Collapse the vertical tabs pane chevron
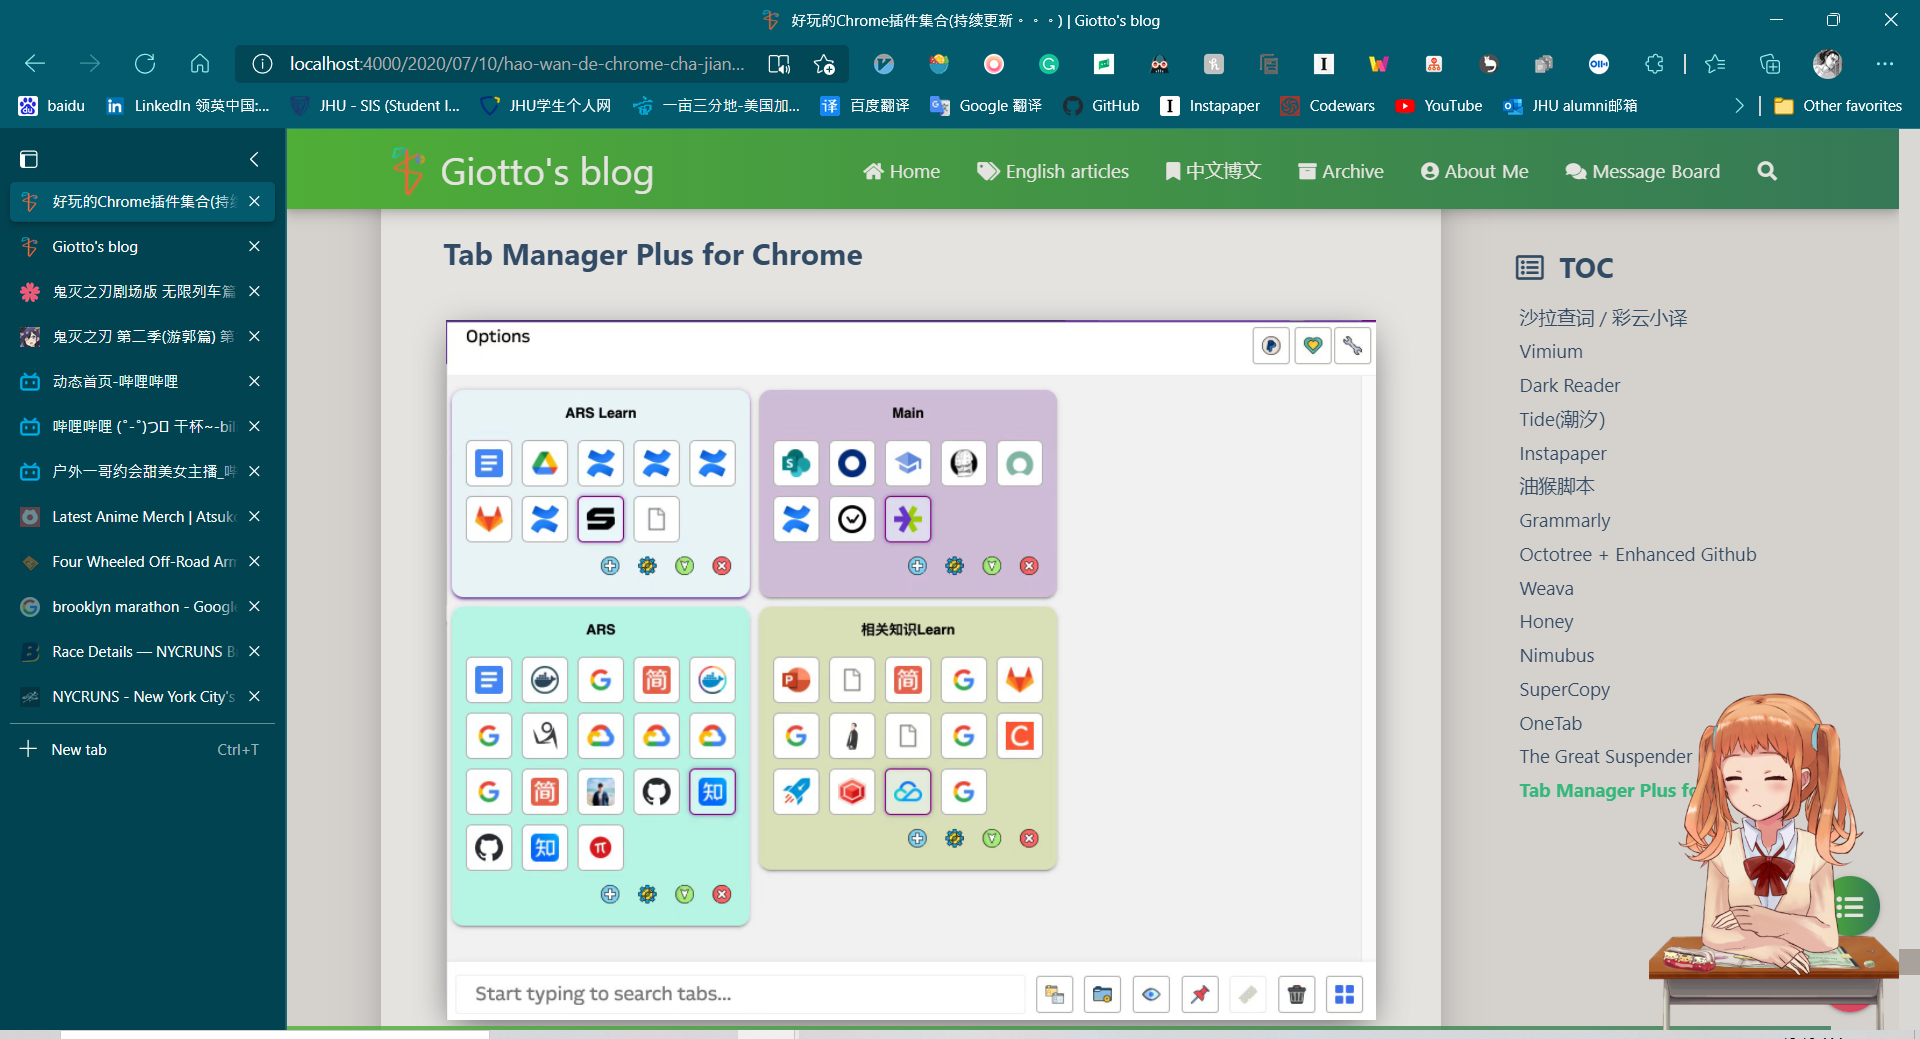 tap(254, 159)
